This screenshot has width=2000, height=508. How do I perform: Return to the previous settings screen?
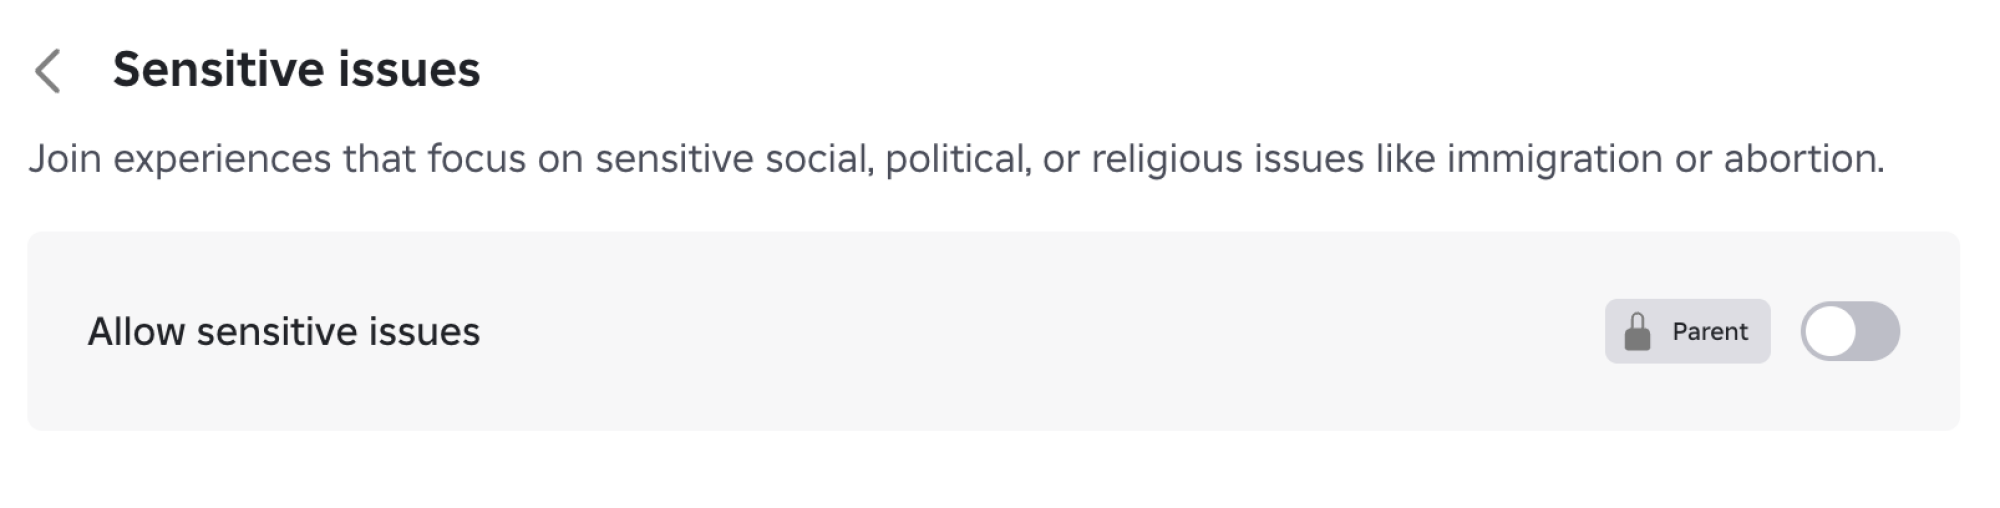tap(48, 71)
